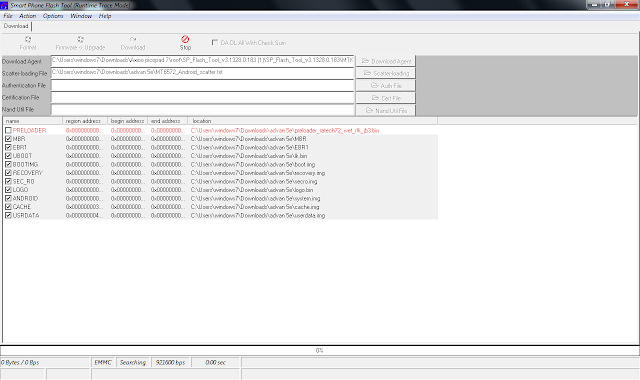Viewport: 640px width, 380px height.
Task: Click the Scatter-loading browse button
Action: [386, 73]
